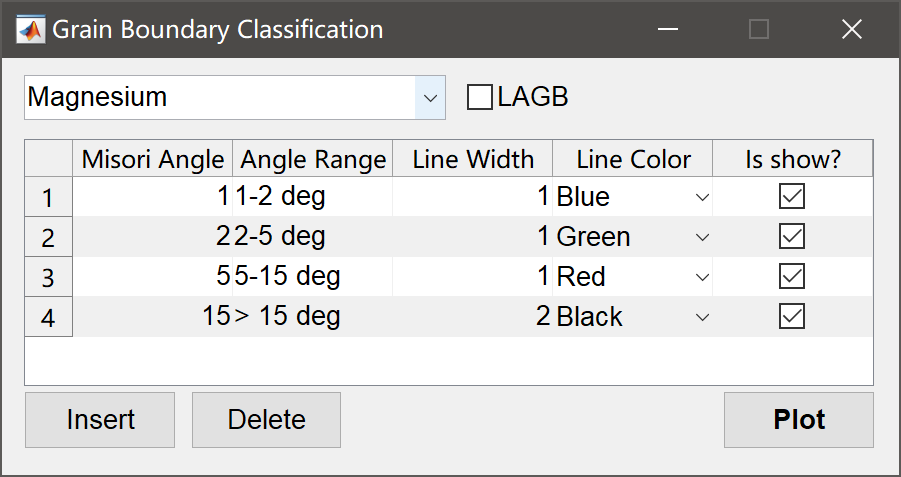Click the MATLAB logo icon in title bar

pyautogui.click(x=31, y=29)
